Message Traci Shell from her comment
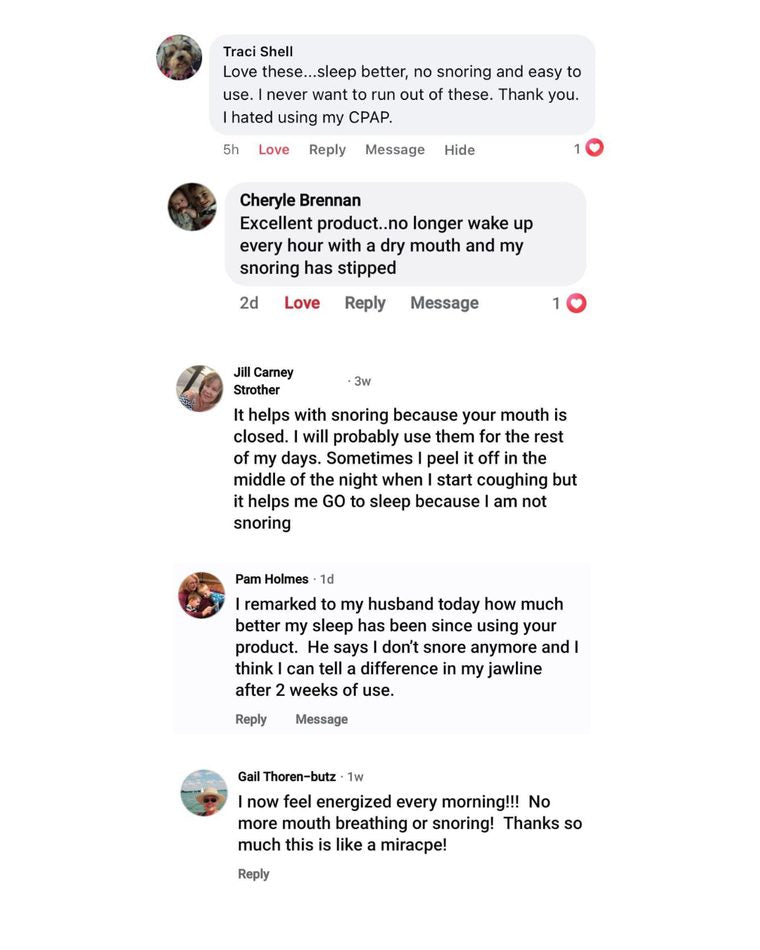The height and width of the screenshot is (950, 760). pos(395,150)
